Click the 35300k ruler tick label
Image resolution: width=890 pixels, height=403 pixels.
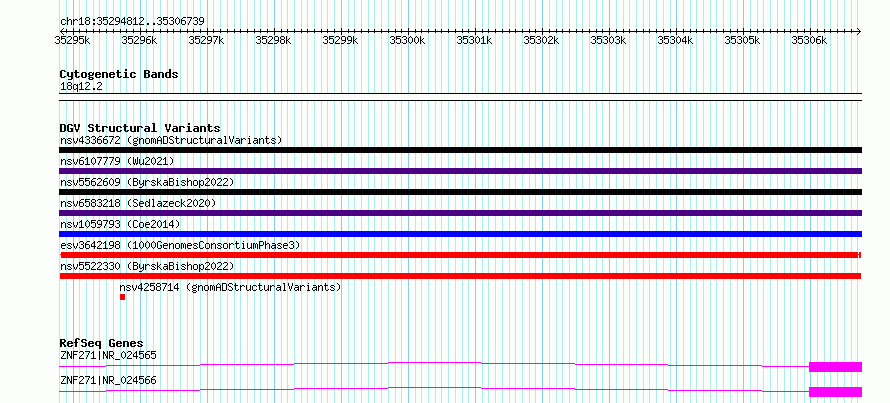[407, 40]
